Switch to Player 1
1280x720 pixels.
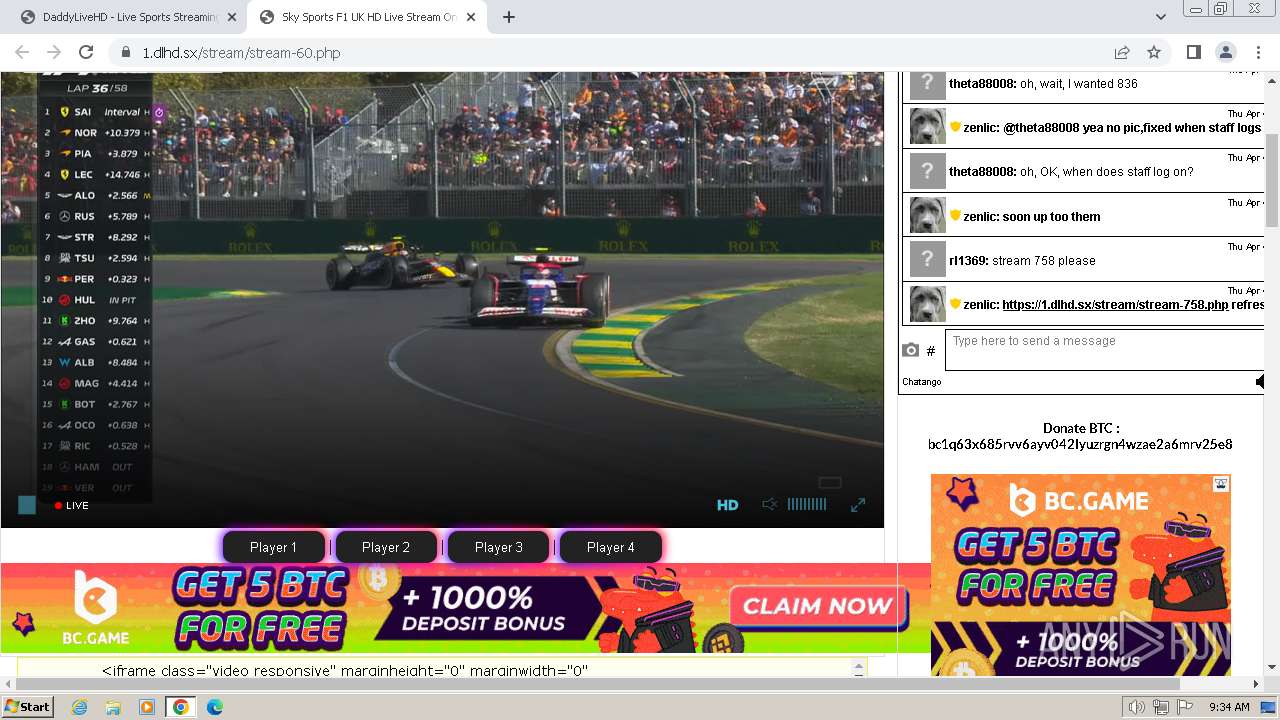[273, 547]
